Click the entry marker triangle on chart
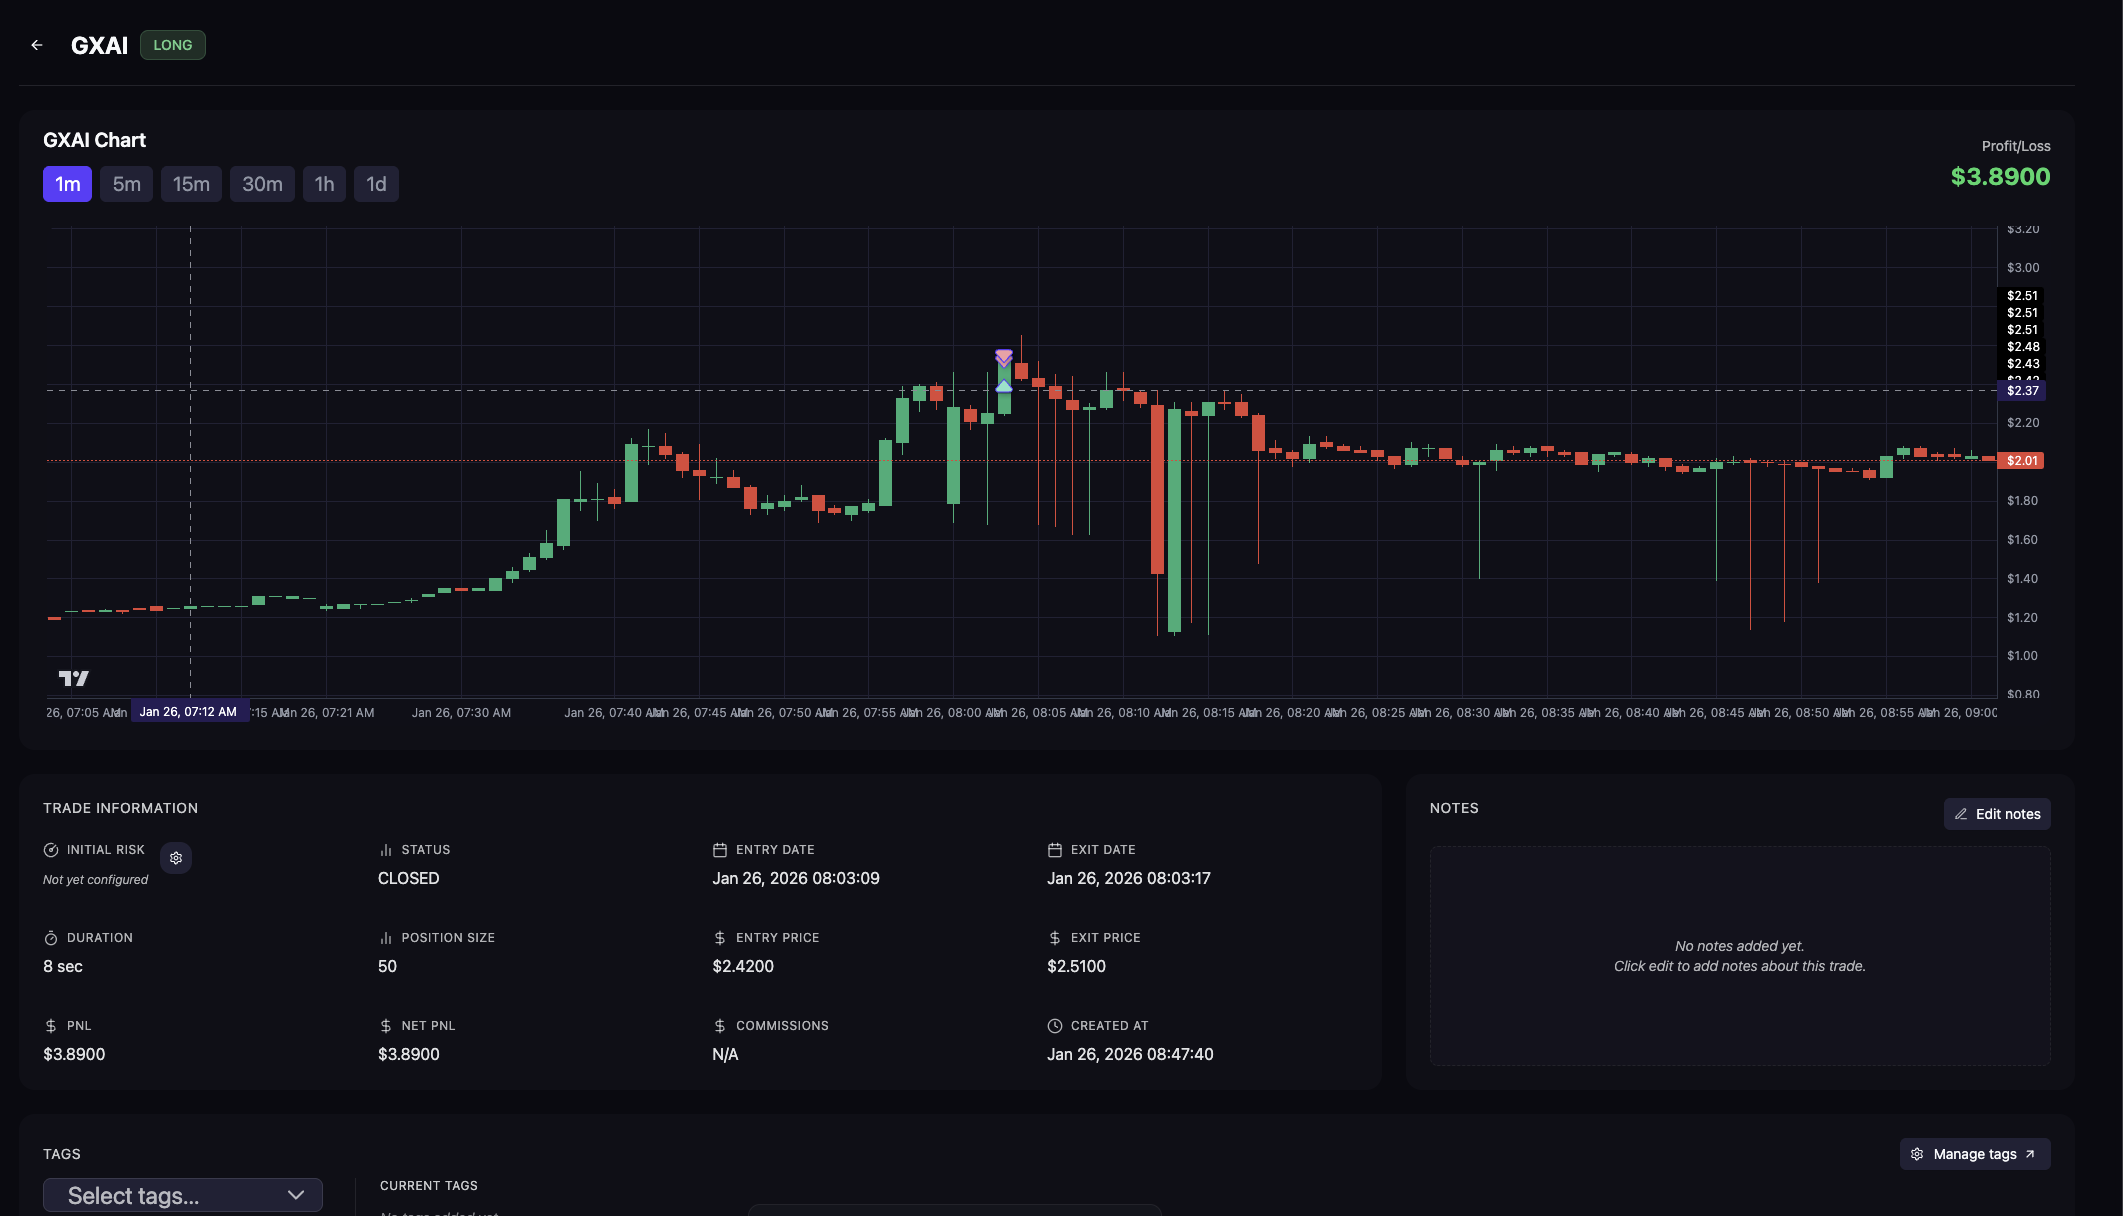Screen dimensions: 2123x1216 (1004, 386)
